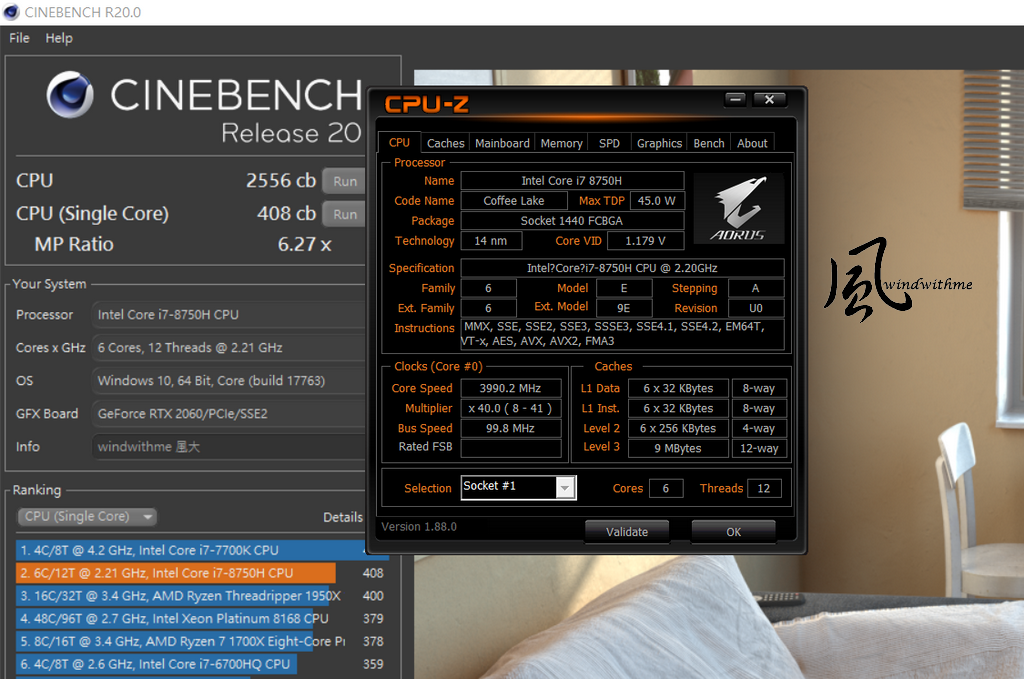Select the CPU tab in CPU-Z

[x=399, y=142]
